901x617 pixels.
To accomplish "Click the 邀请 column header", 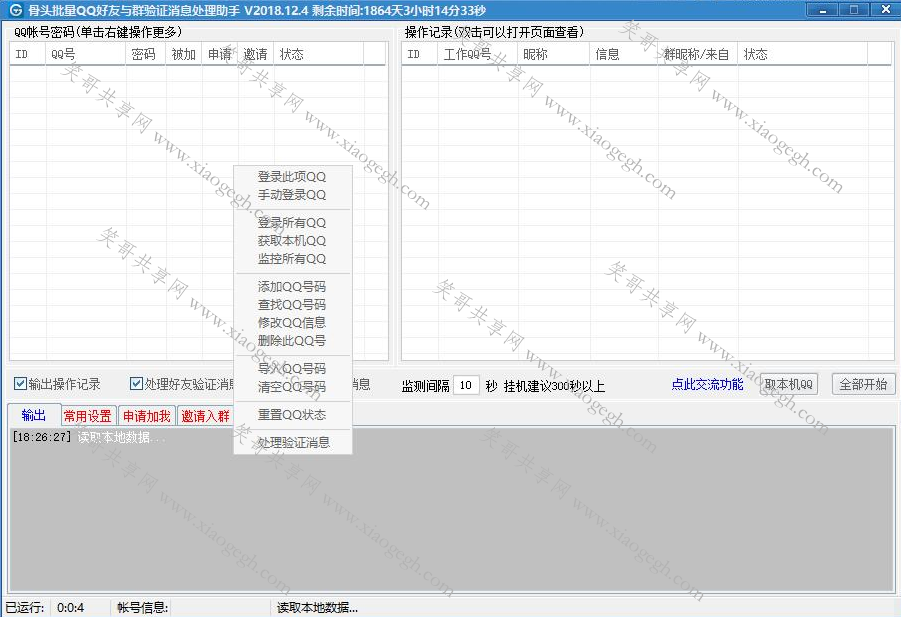I will (x=256, y=54).
